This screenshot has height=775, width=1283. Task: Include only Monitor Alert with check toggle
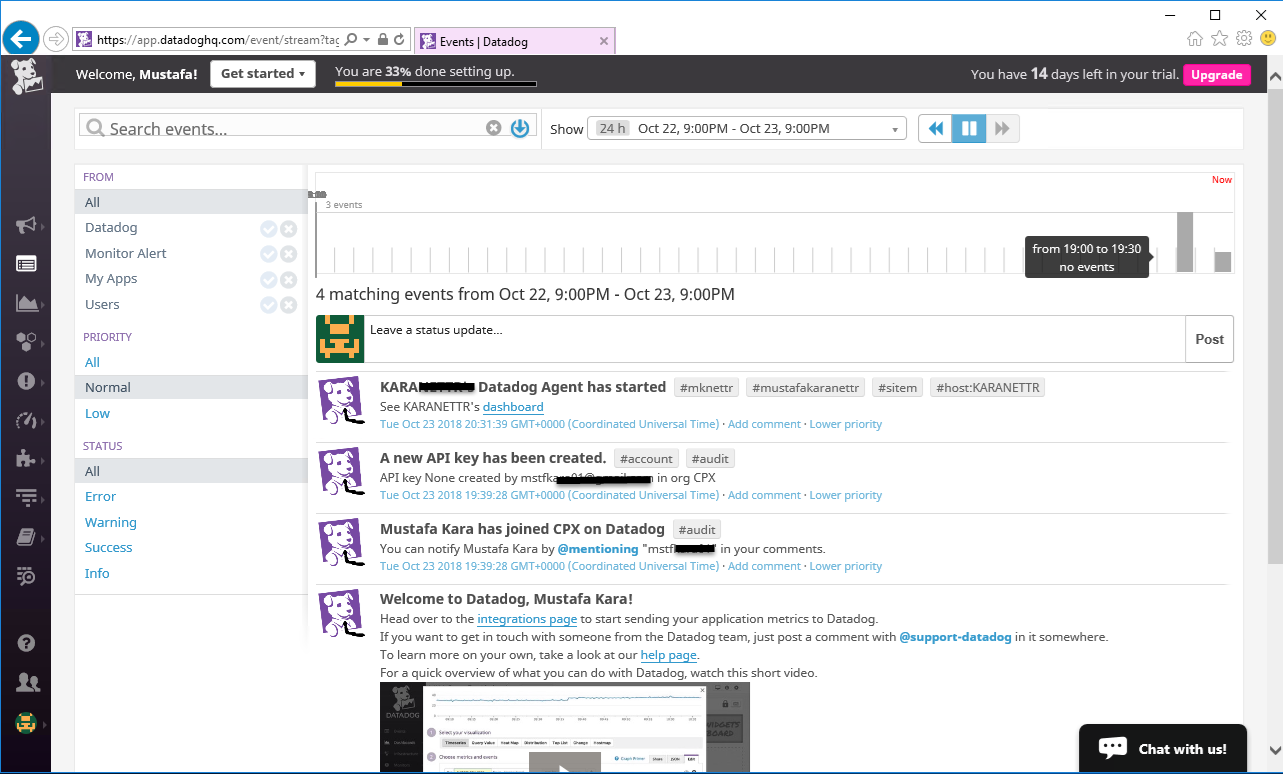pyautogui.click(x=268, y=254)
